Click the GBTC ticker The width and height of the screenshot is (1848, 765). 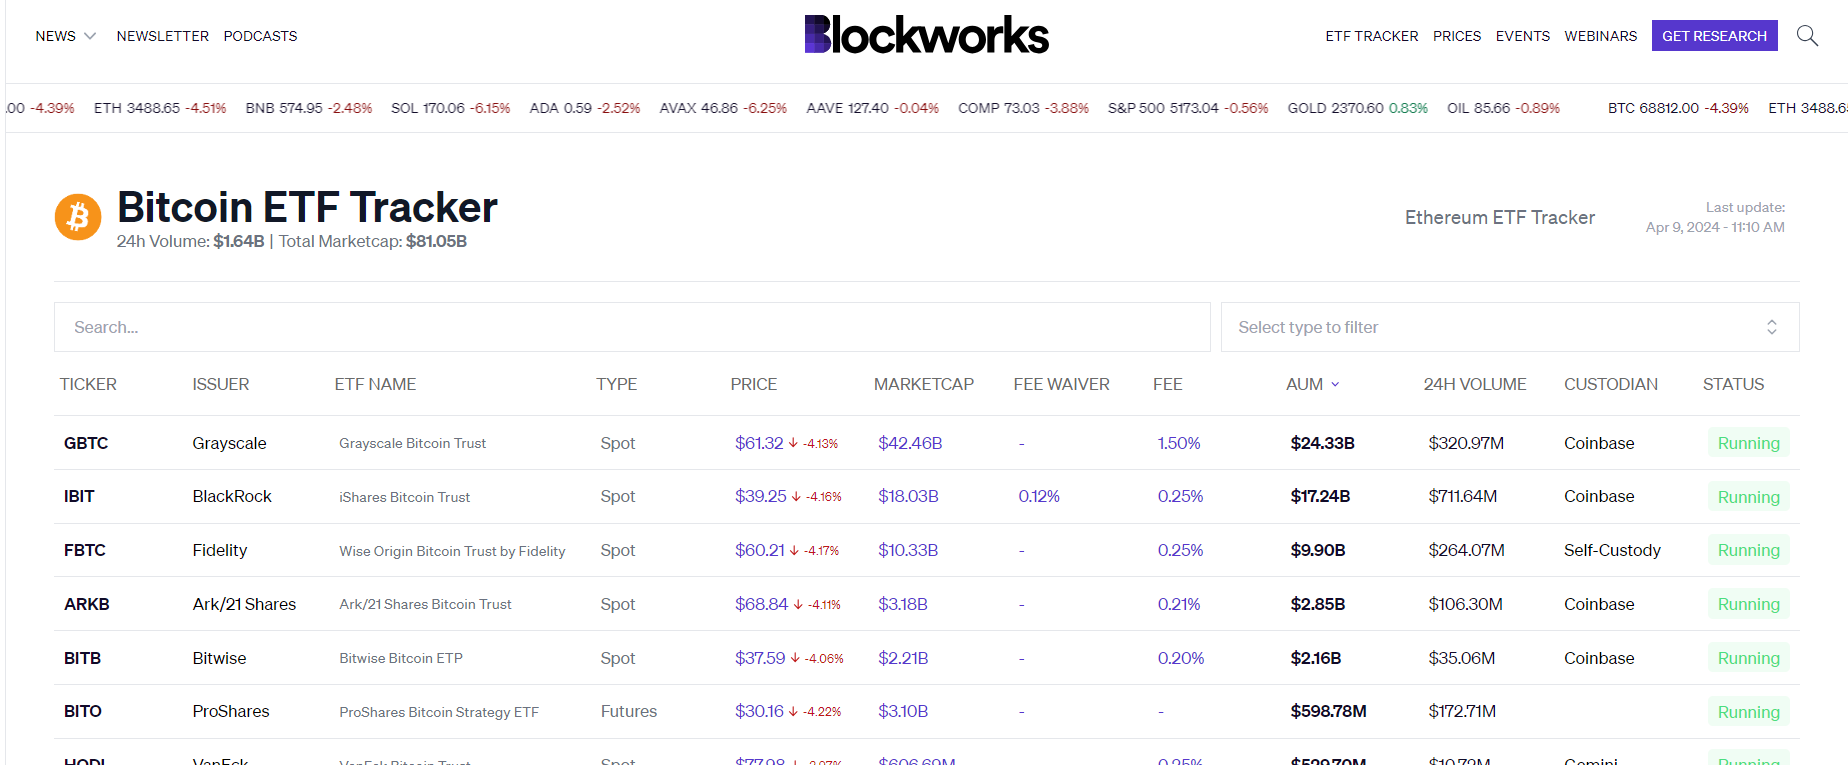[x=86, y=443]
